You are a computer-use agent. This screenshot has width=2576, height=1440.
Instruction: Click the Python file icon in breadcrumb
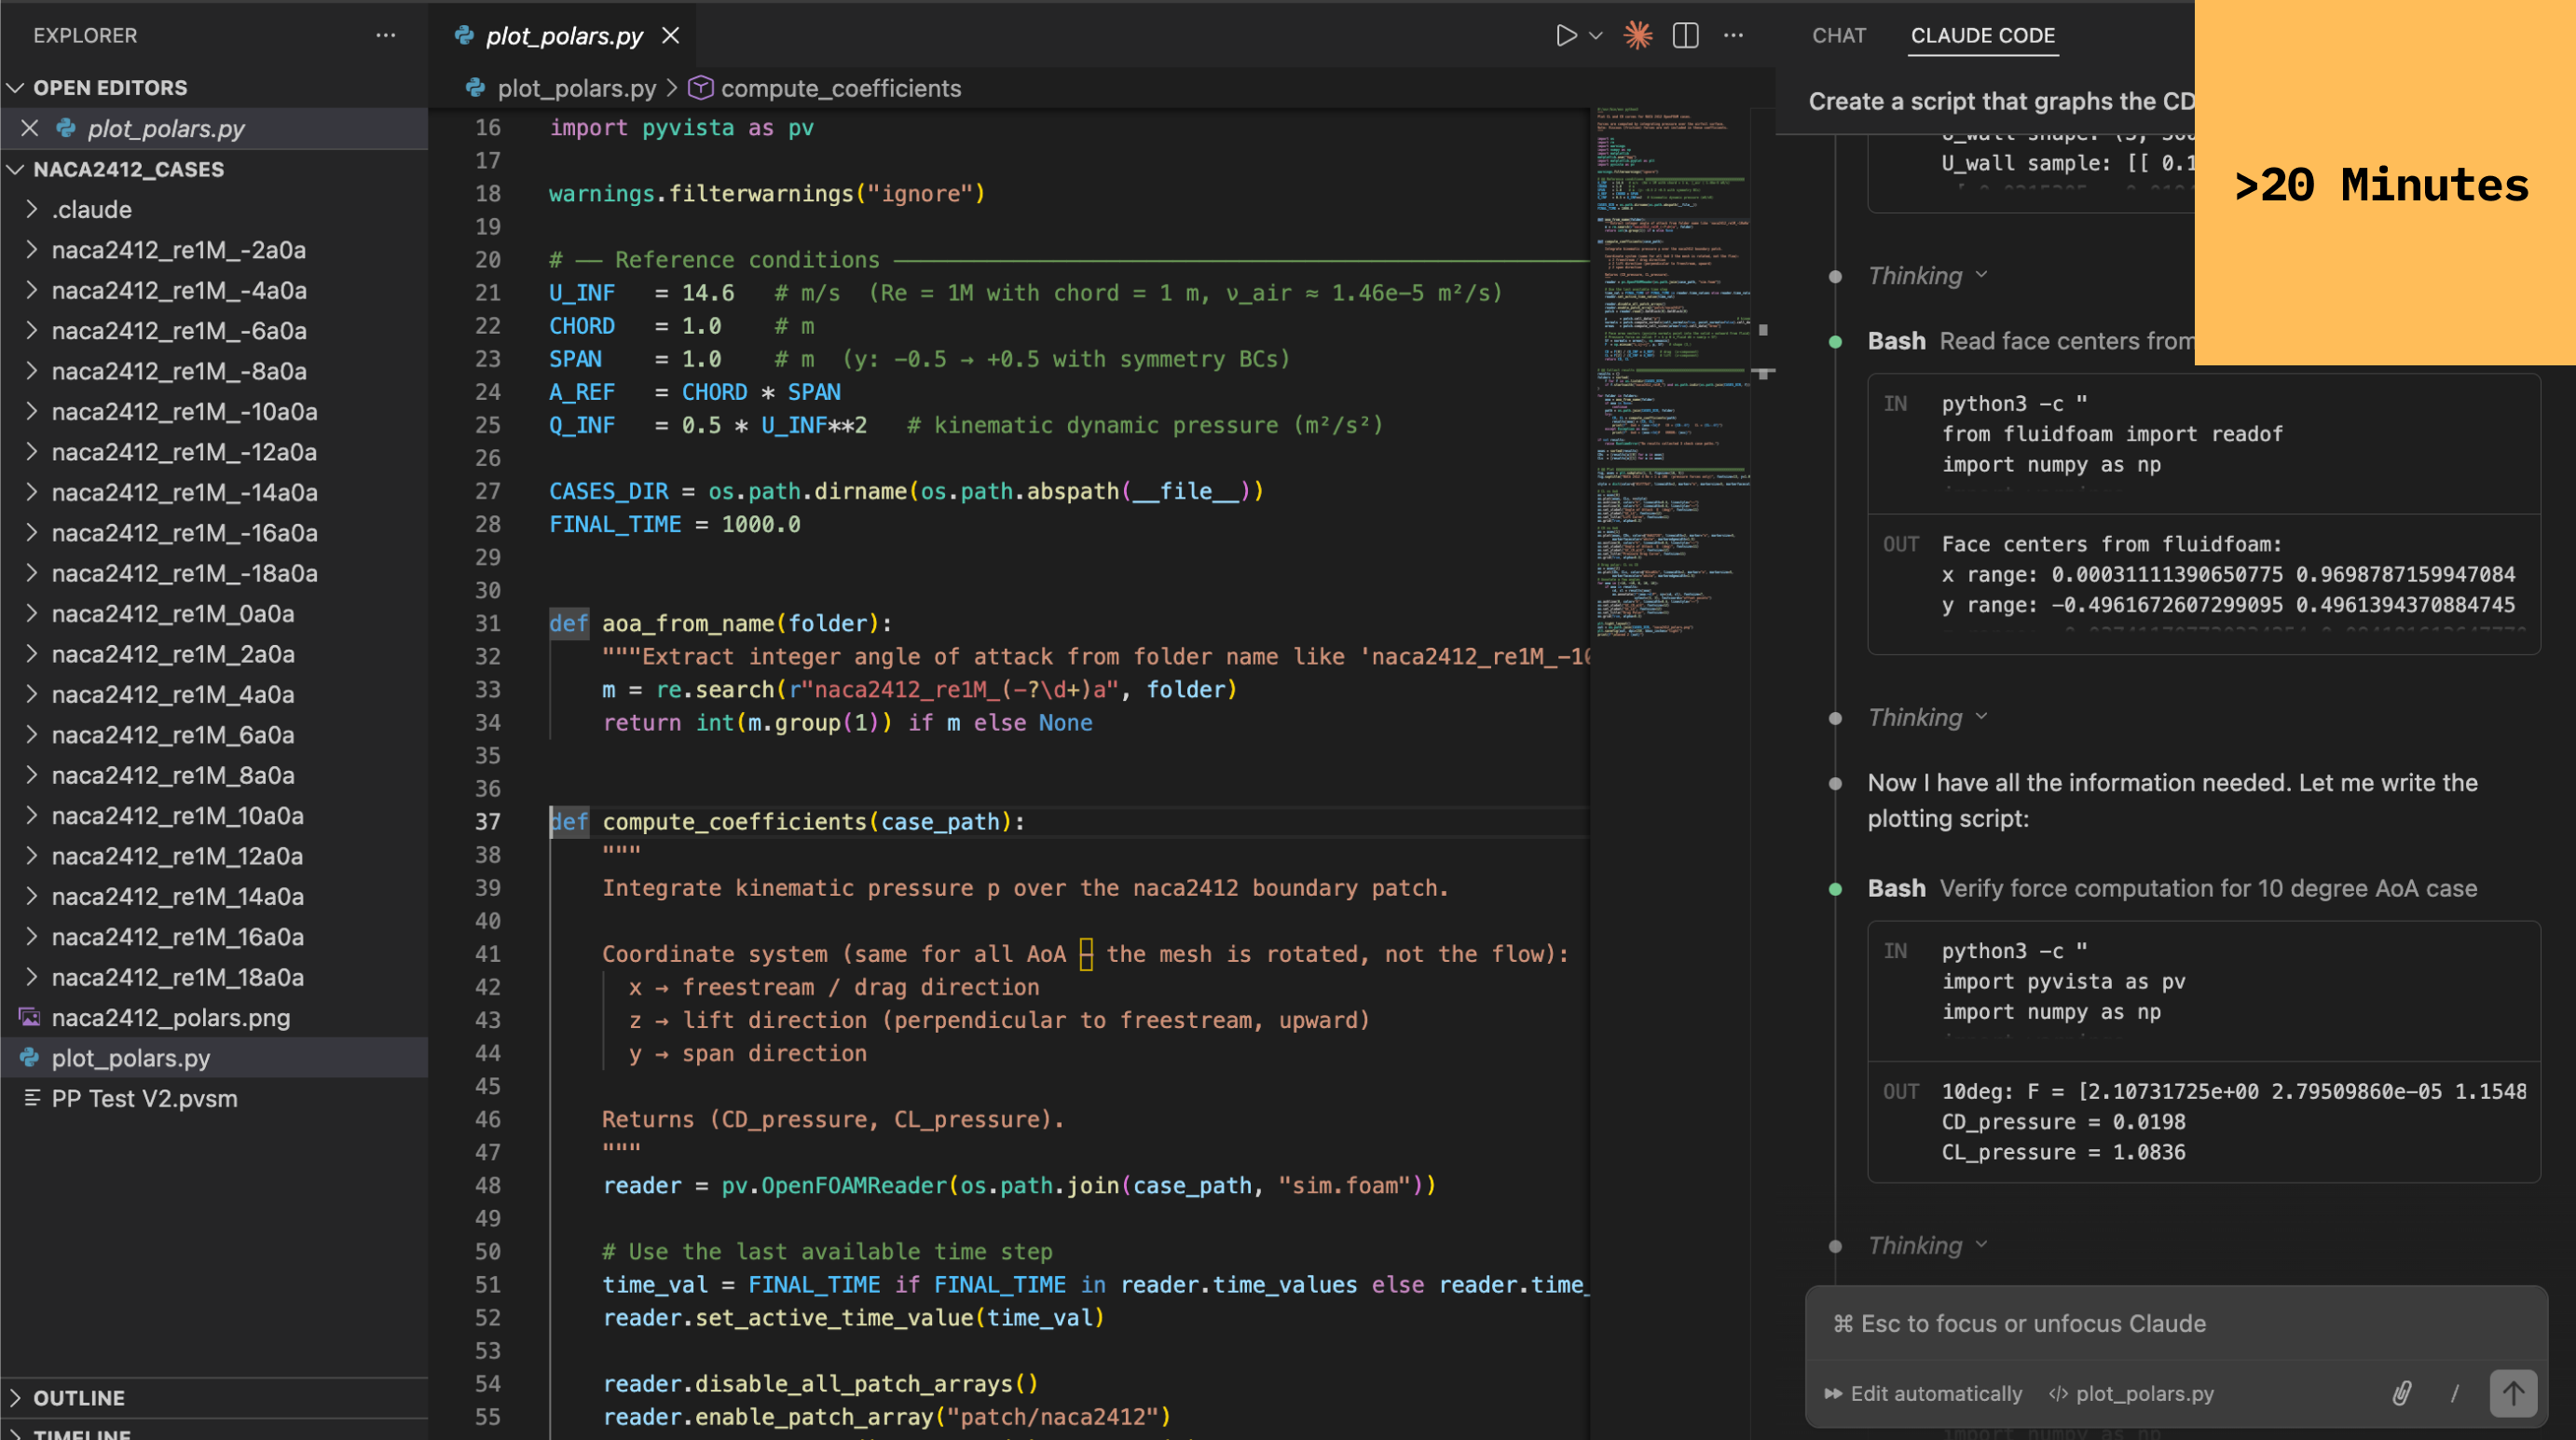click(475, 88)
